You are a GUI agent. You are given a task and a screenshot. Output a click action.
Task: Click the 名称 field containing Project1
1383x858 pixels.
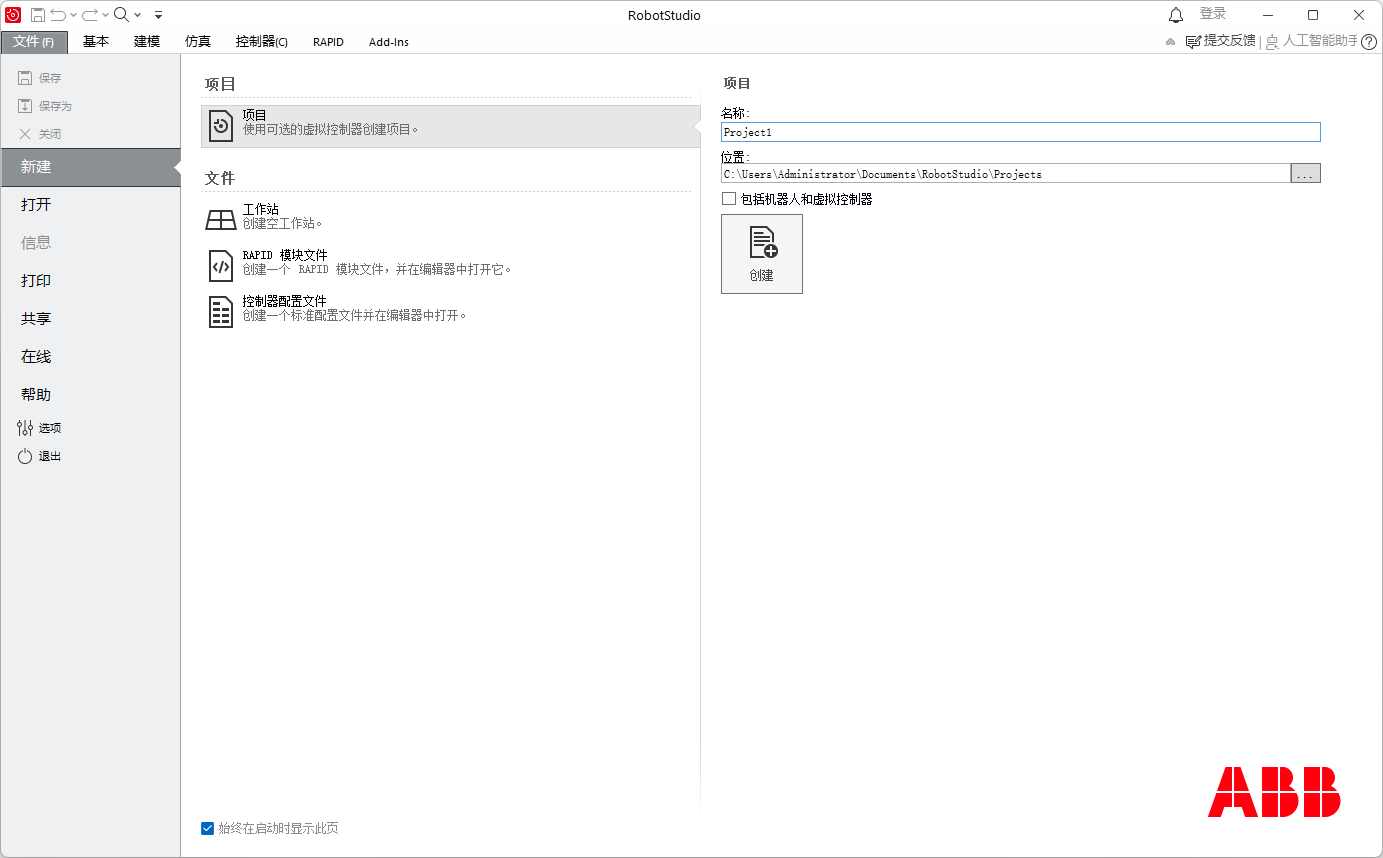click(1021, 132)
